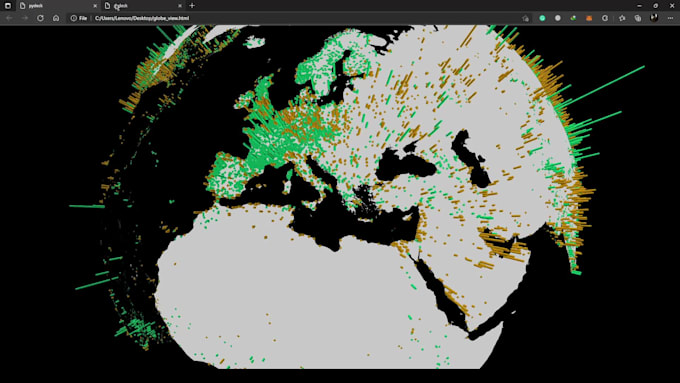Open the crescent-shaped extension icon
Viewport: 680px width, 383px height.
[605, 18]
